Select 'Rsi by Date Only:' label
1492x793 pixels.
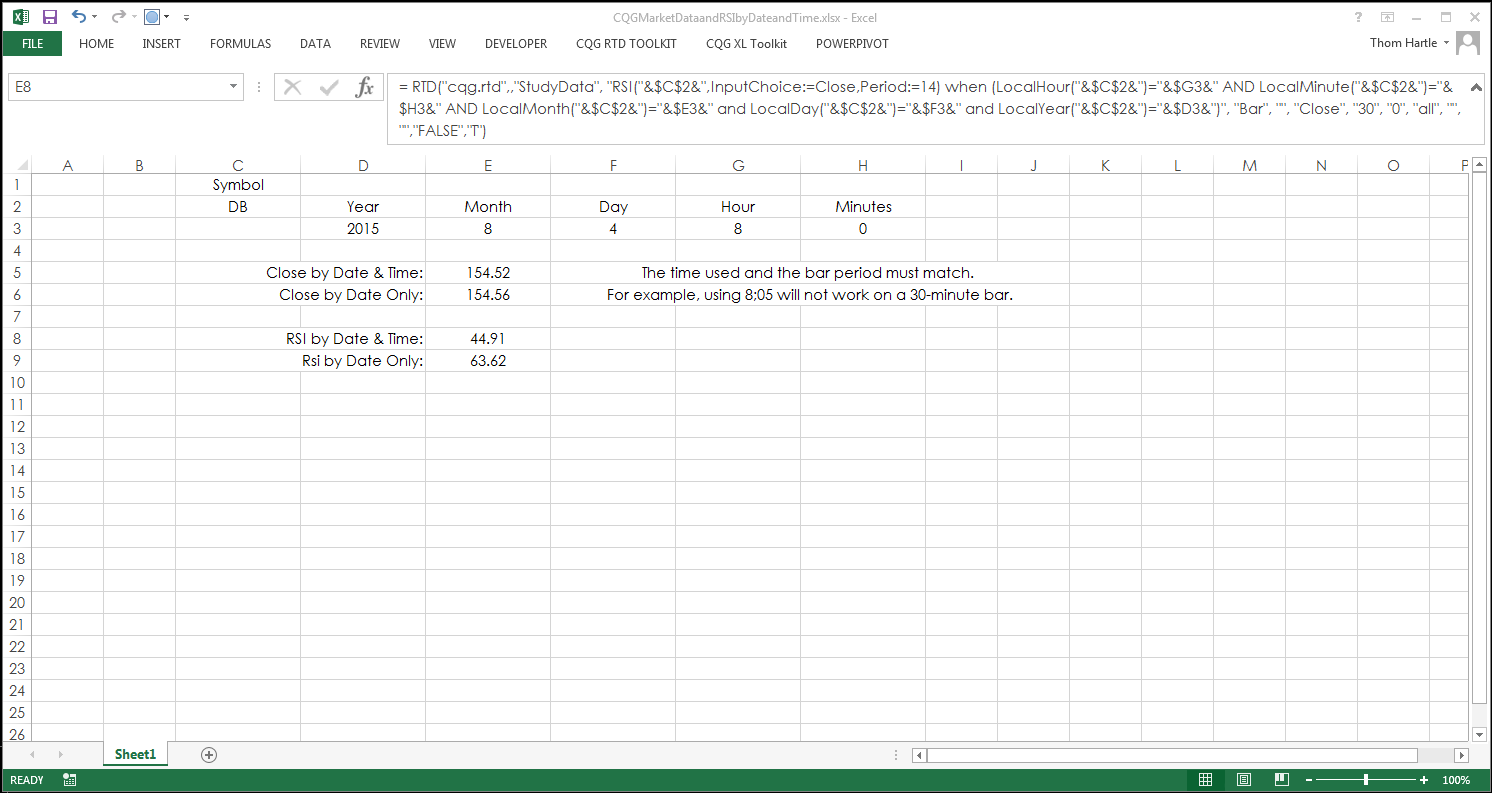click(x=363, y=361)
